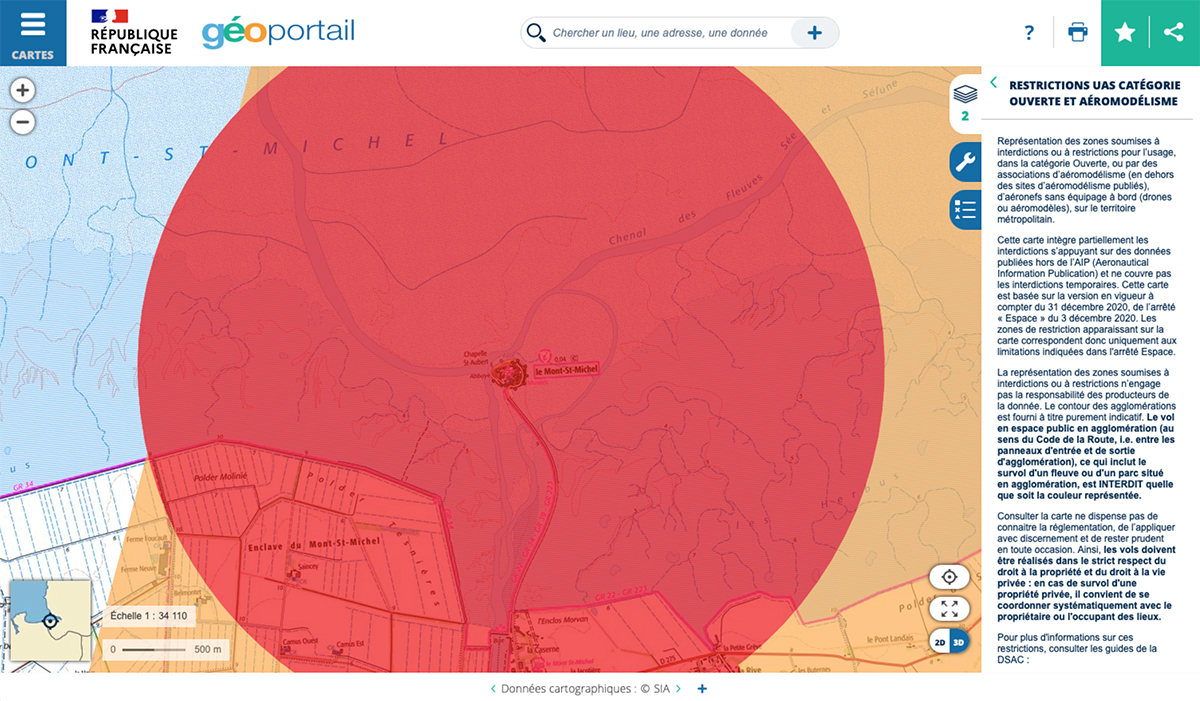Viewport: 1200px width, 701px height.
Task: Collapse the restrictions panel with back chevron
Action: point(993,83)
